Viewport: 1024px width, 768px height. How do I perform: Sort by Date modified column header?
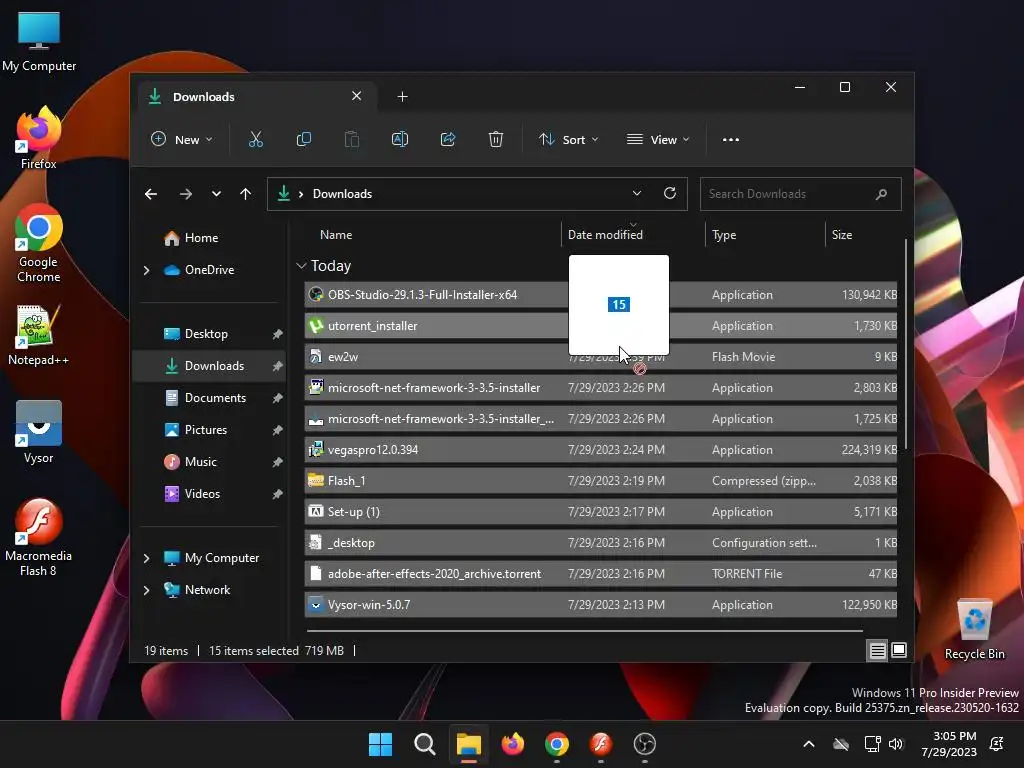coord(605,234)
